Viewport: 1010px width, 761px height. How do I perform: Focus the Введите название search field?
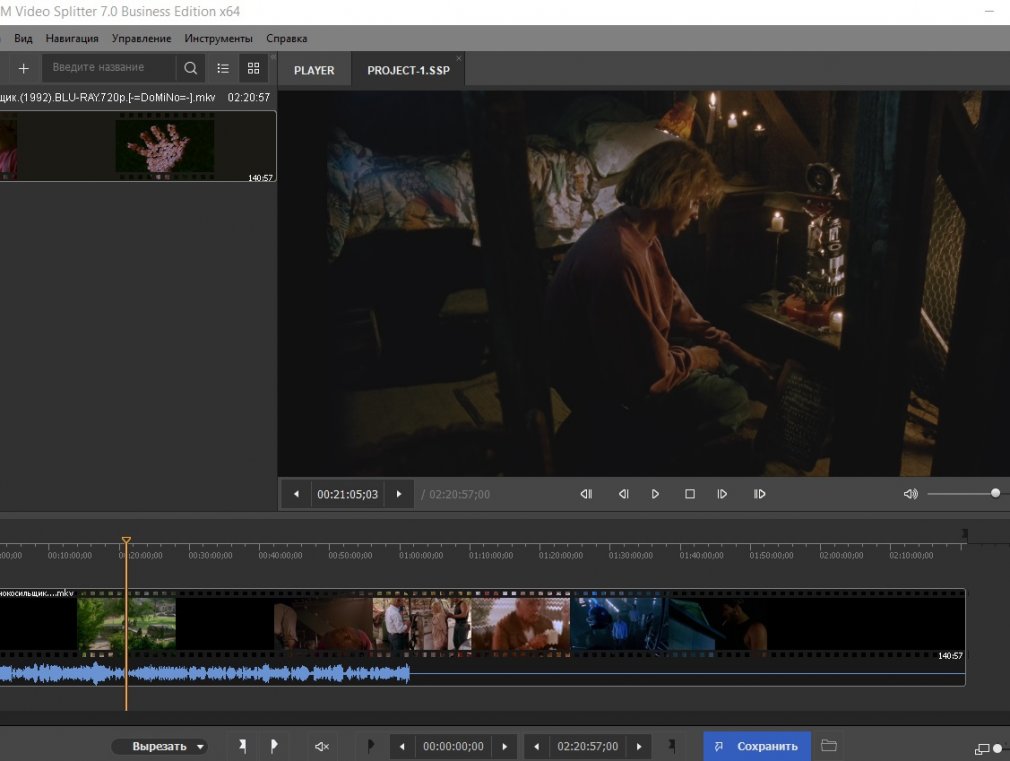click(x=108, y=68)
